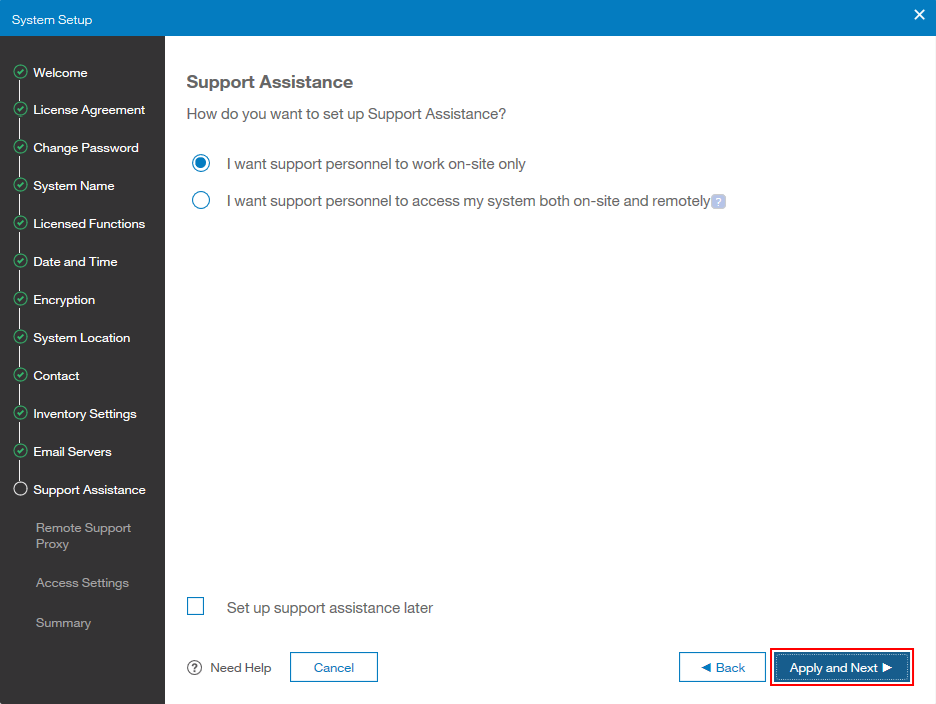Click the green checkmark next to Encryption
The width and height of the screenshot is (936, 704).
pos(20,299)
